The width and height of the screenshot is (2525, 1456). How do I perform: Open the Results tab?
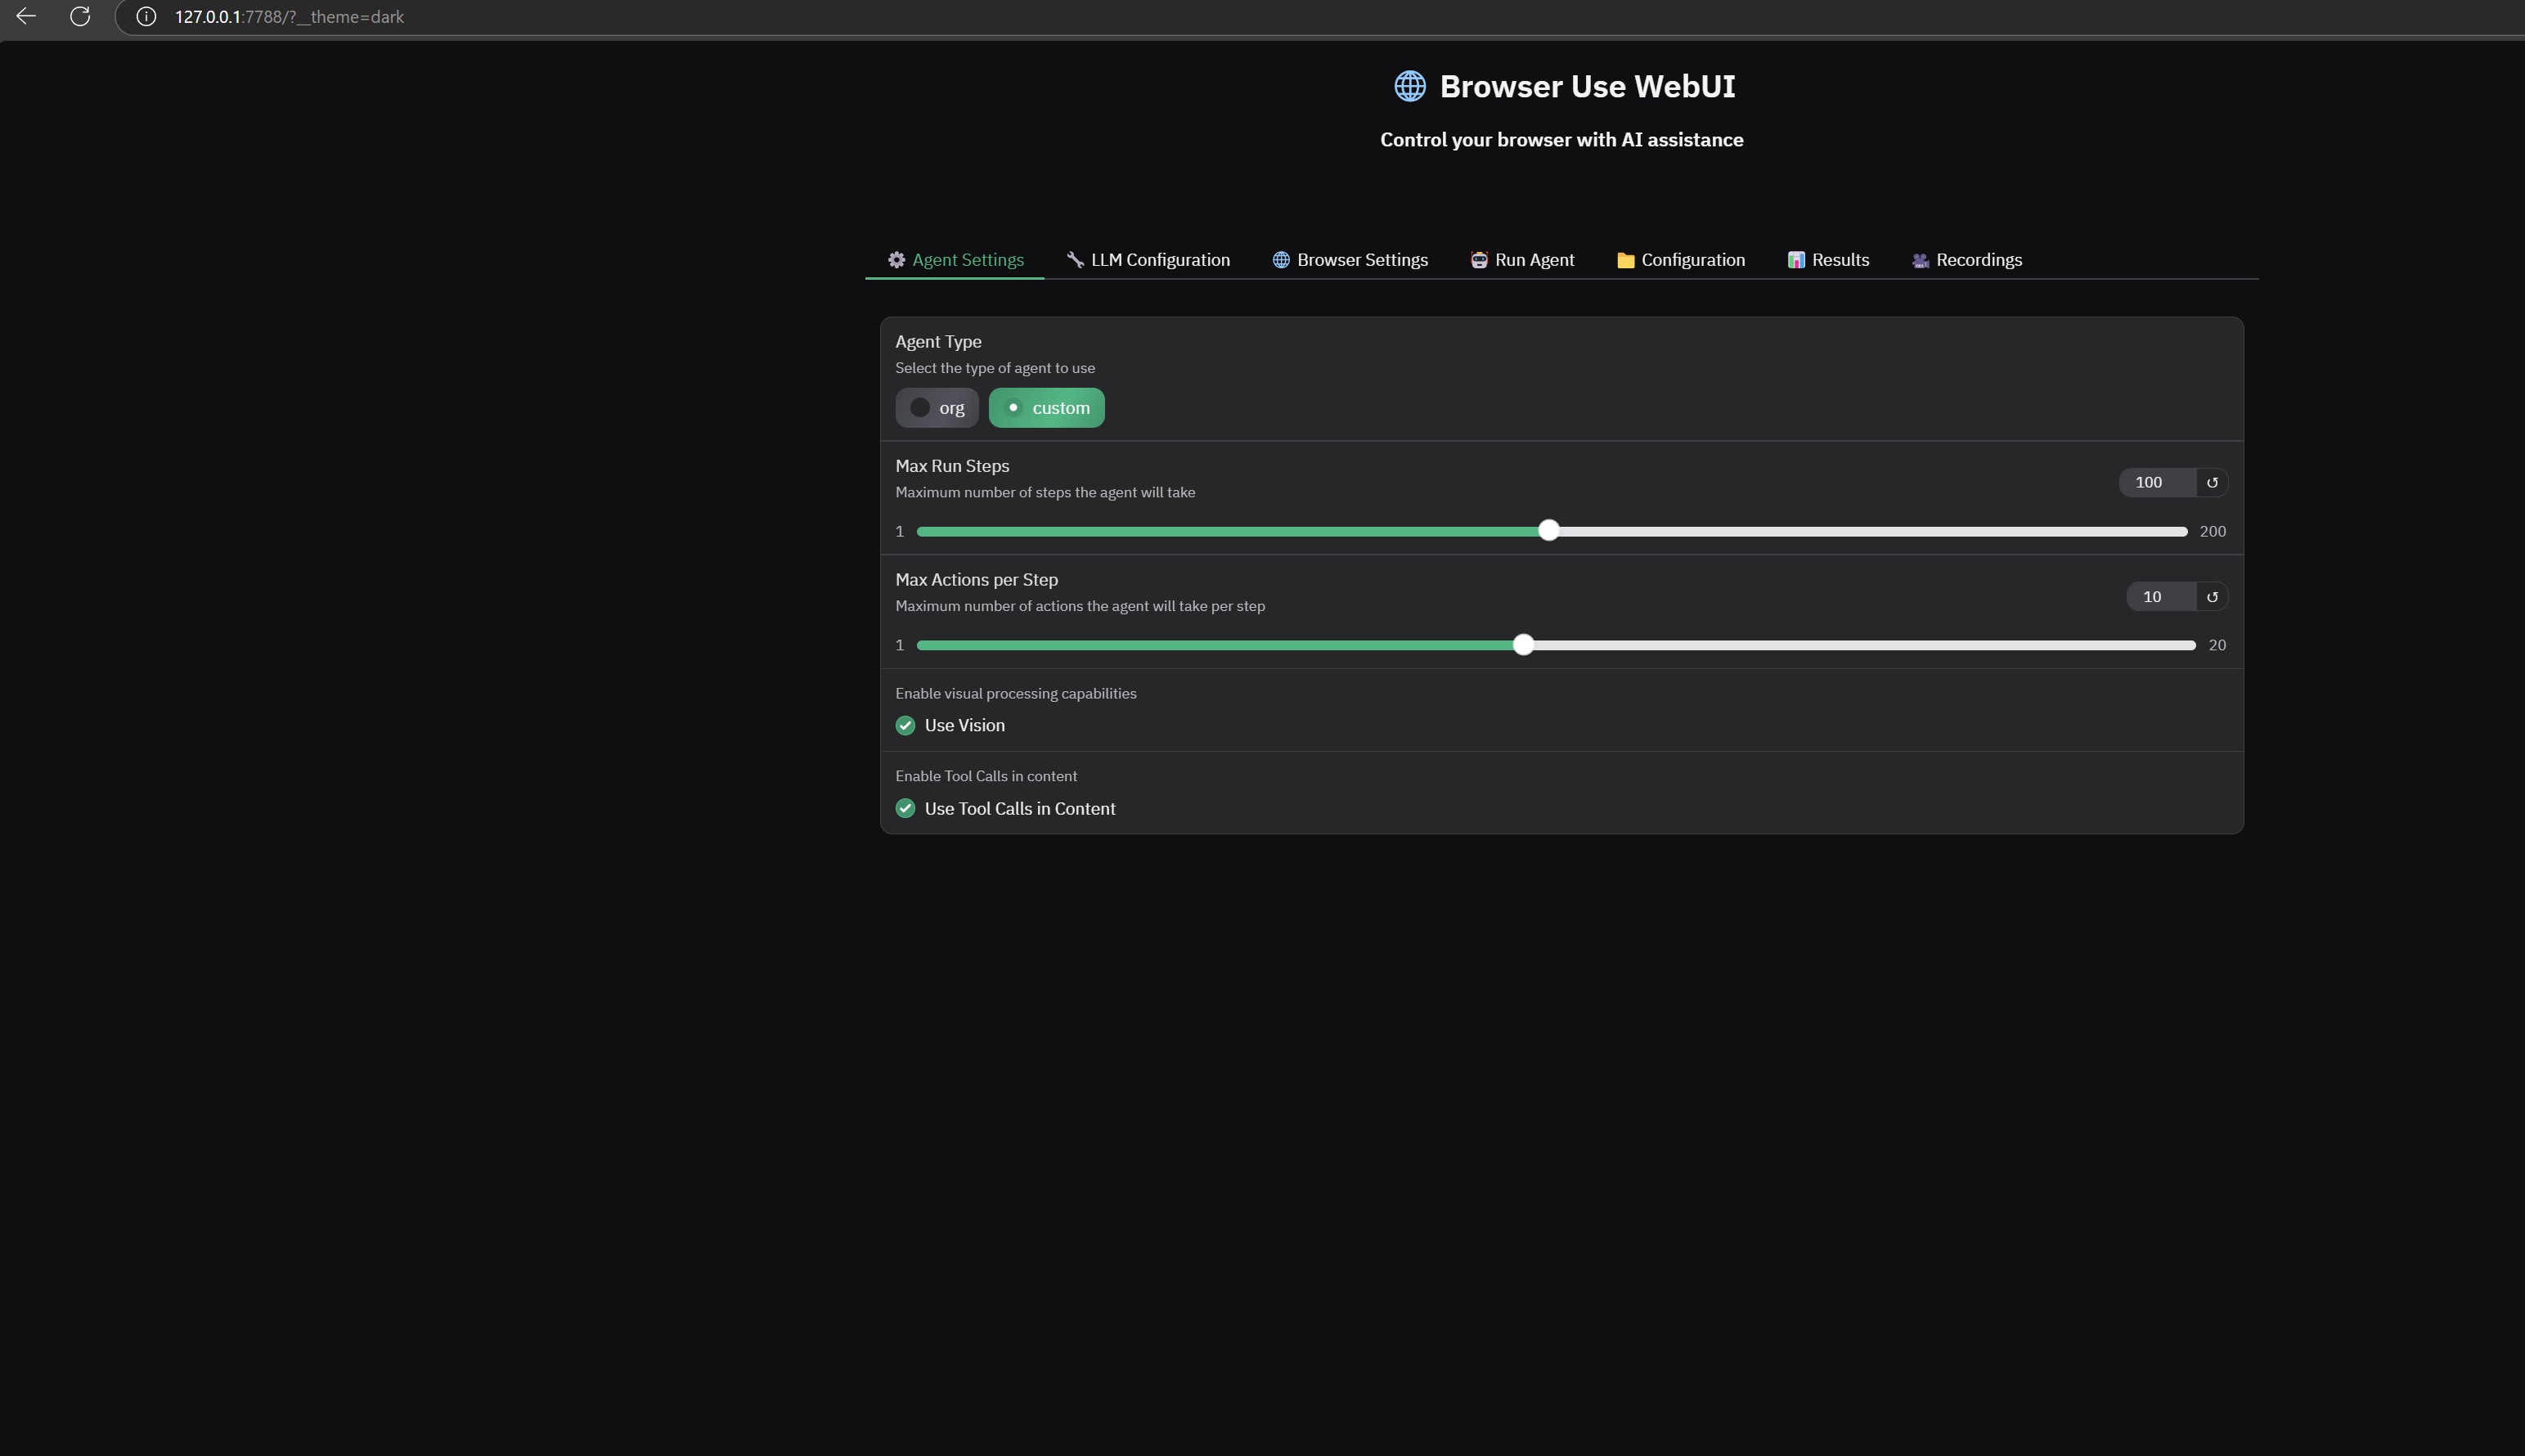(x=1828, y=260)
